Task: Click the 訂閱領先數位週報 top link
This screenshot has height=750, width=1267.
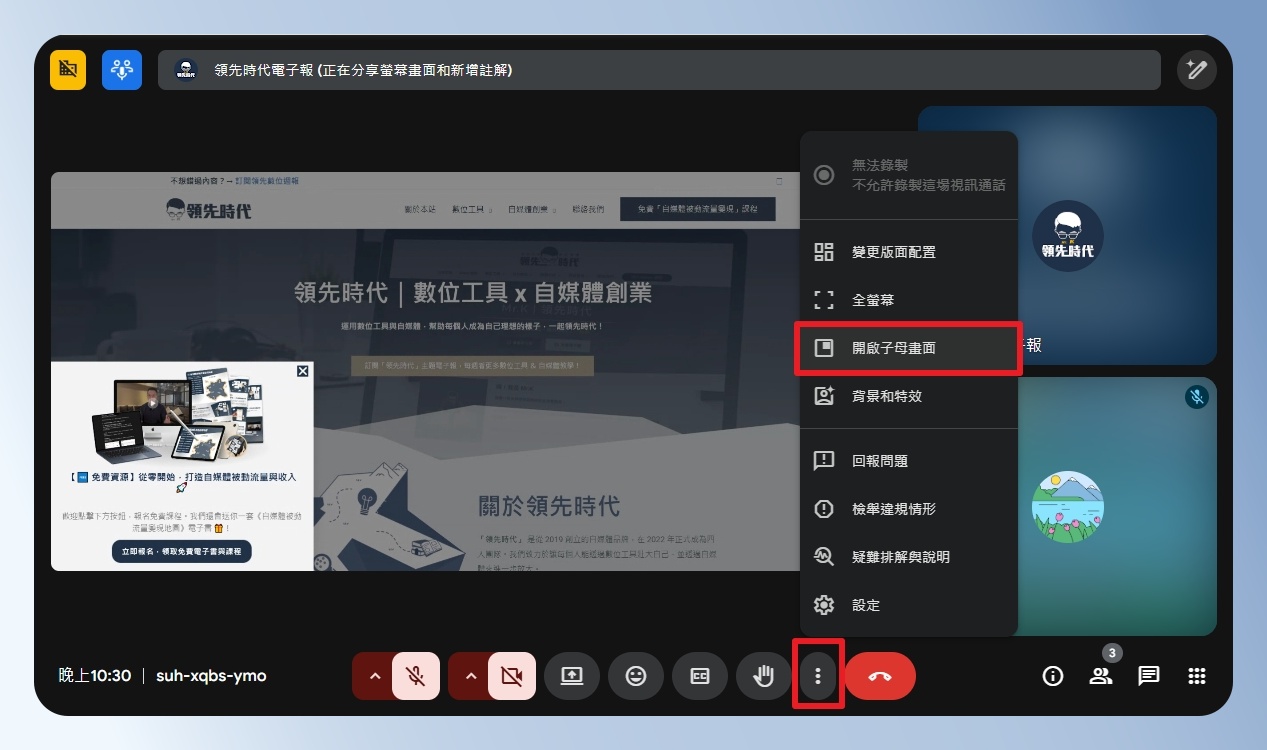Action: pos(267,181)
